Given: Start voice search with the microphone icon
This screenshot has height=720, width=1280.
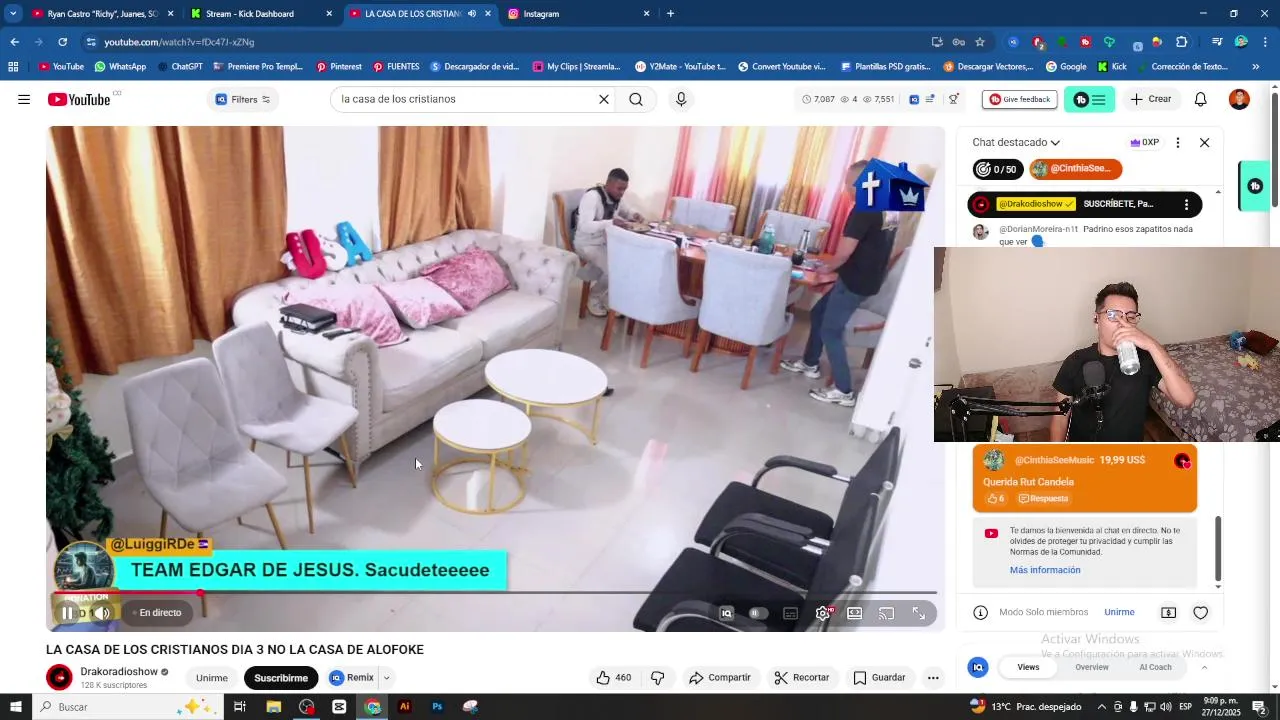Looking at the screenshot, I should pyautogui.click(x=681, y=99).
